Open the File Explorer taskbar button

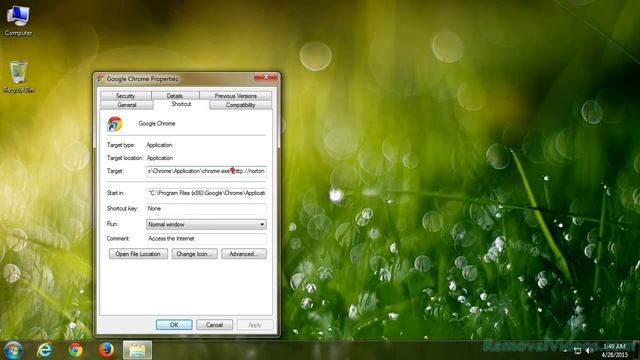point(137,350)
